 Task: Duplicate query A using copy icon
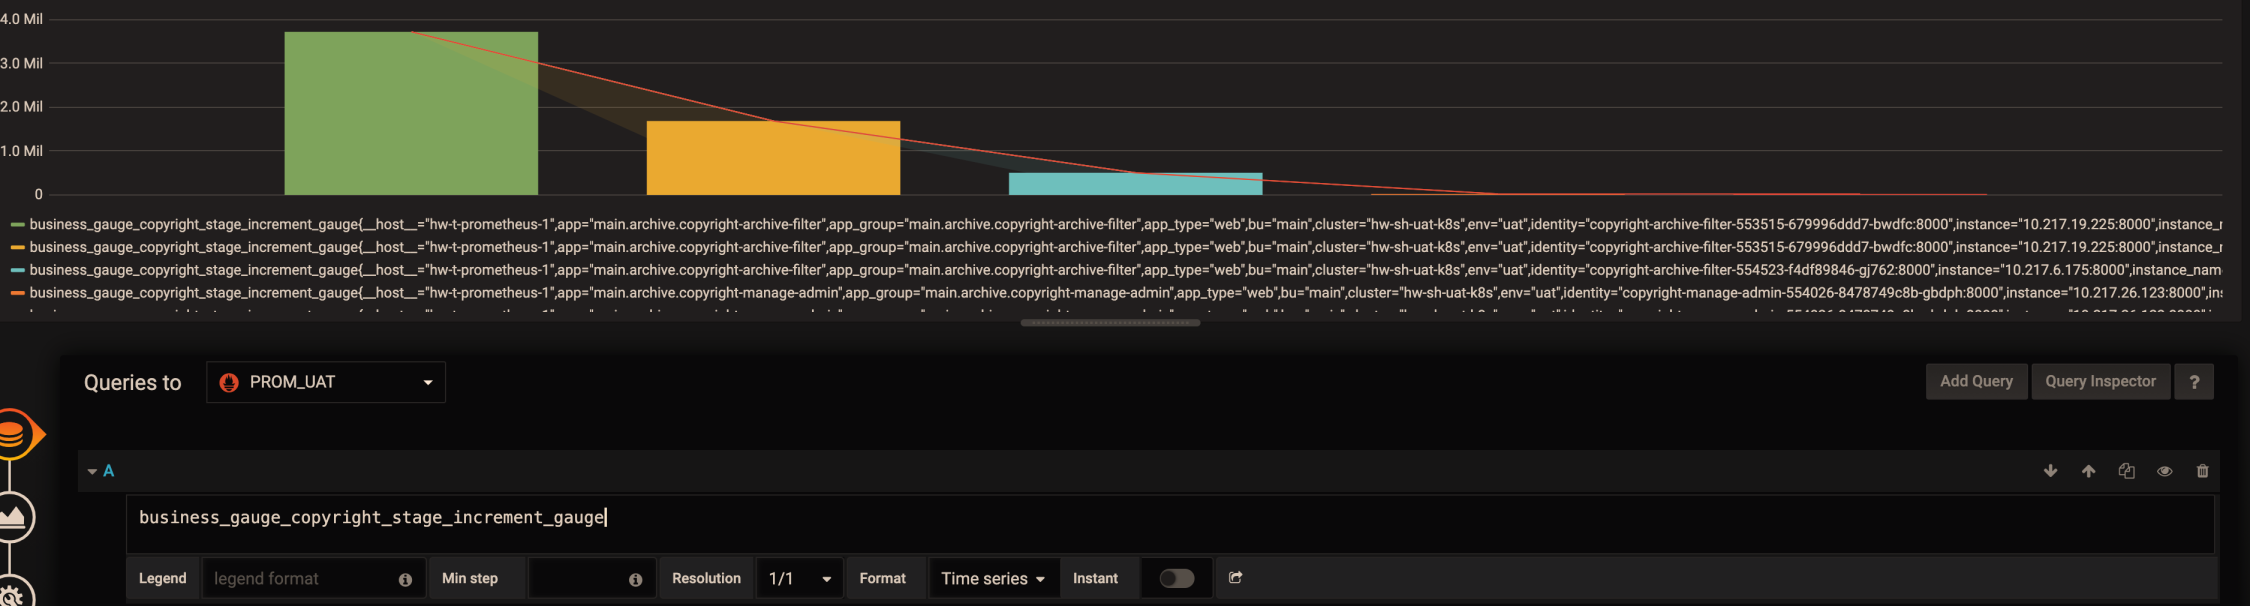pyautogui.click(x=2126, y=471)
